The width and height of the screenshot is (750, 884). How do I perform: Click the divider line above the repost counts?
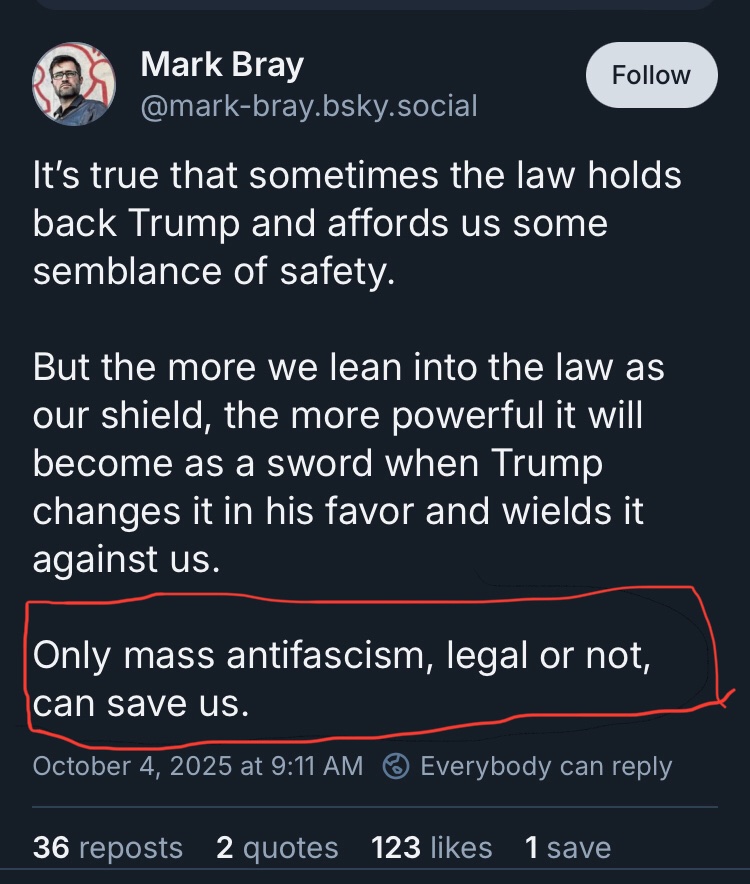click(375, 806)
